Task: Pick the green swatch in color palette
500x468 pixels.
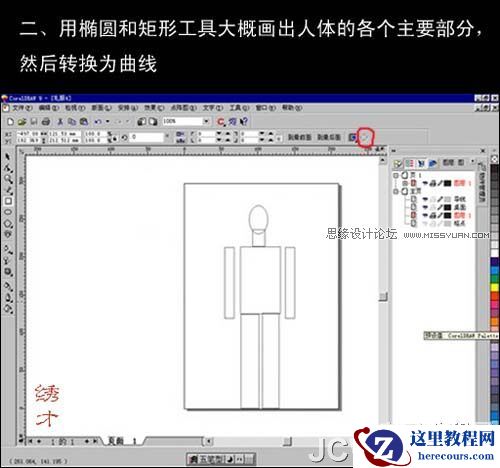Action: (x=495, y=278)
